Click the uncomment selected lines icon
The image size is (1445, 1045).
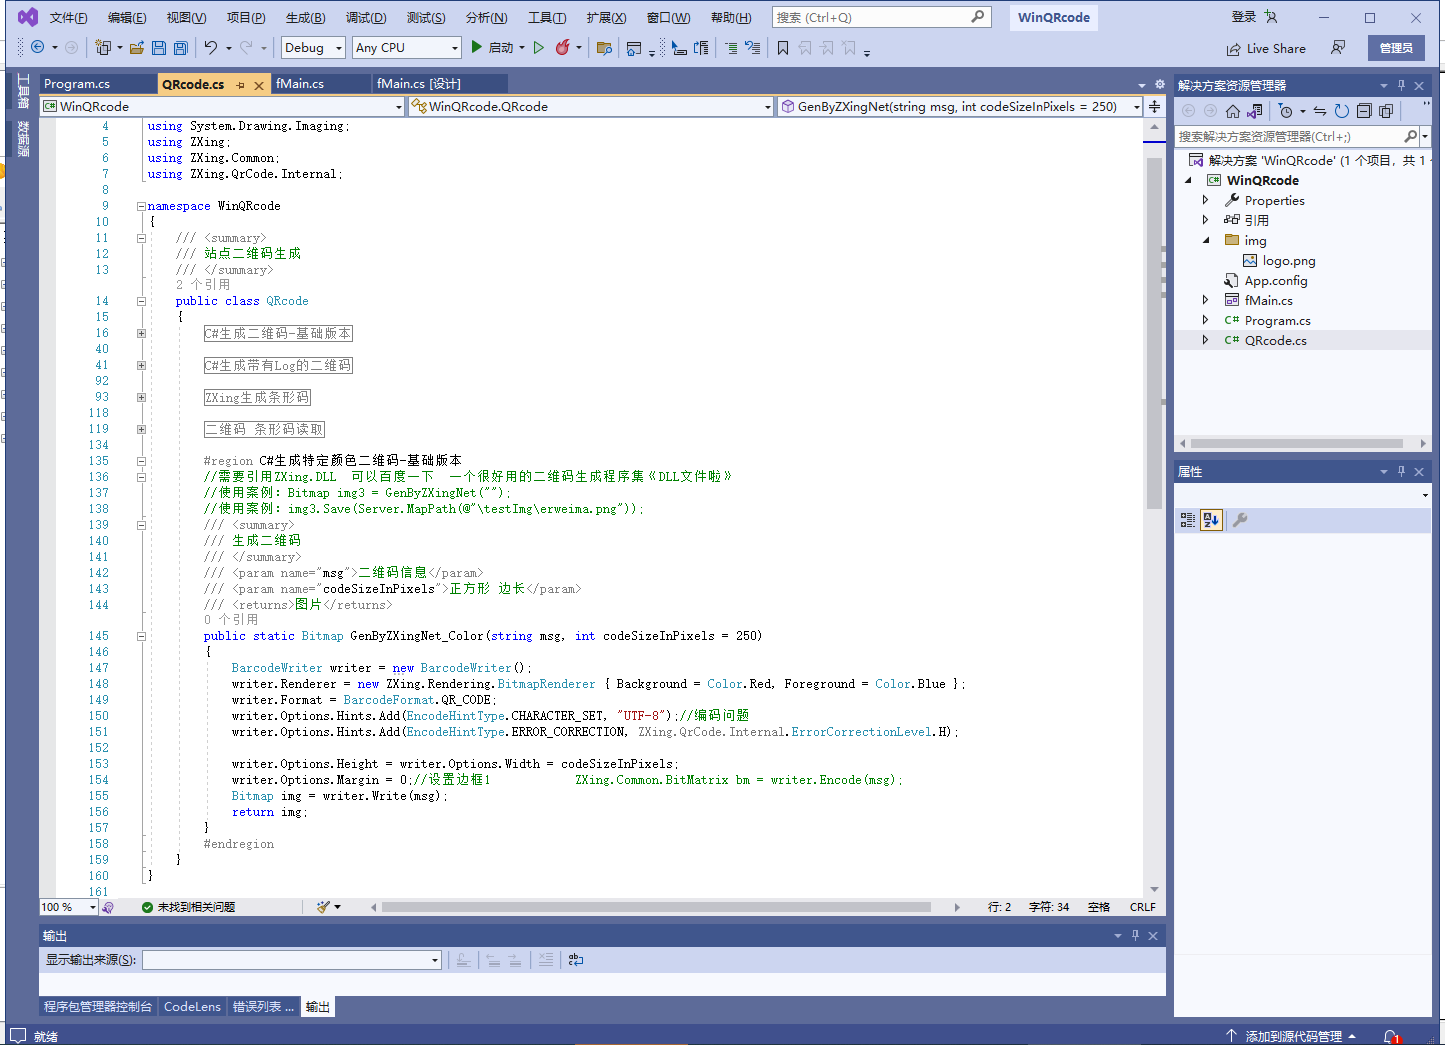click(x=753, y=47)
